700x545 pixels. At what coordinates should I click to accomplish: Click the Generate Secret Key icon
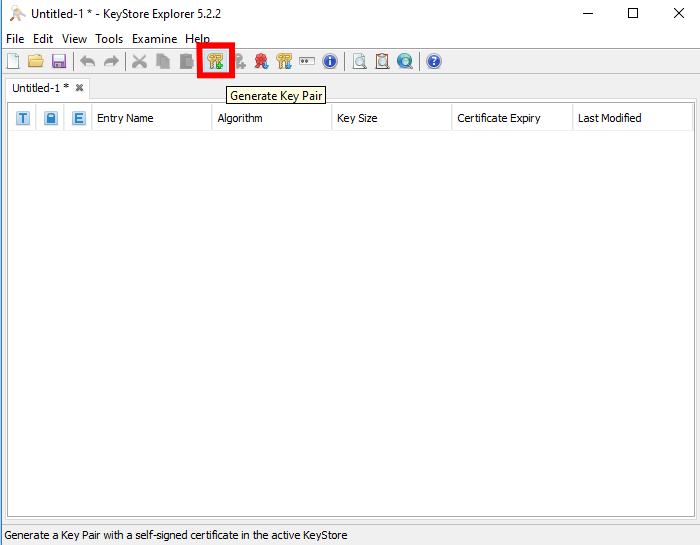coord(240,61)
